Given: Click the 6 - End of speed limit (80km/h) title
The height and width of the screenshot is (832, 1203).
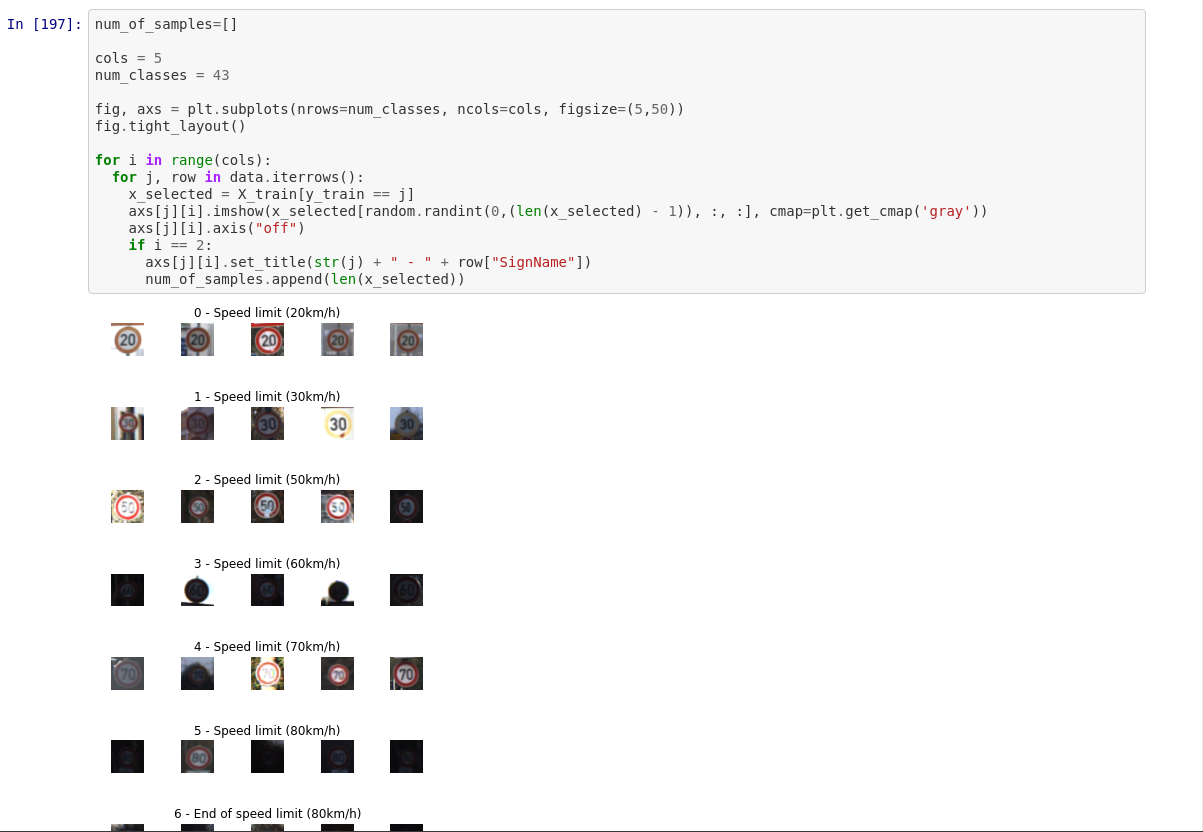Looking at the screenshot, I should (267, 814).
